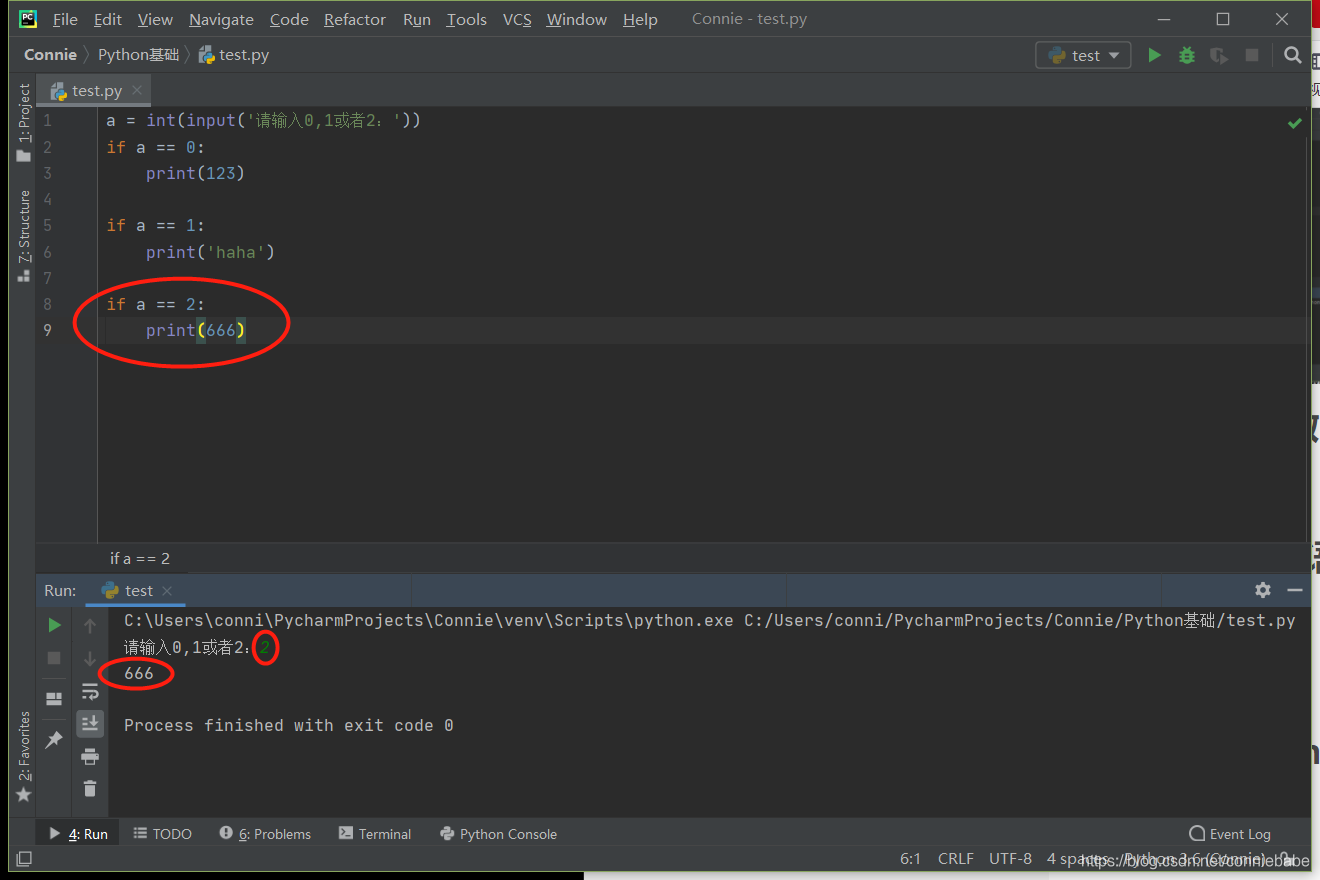The width and height of the screenshot is (1320, 880).
Task: Open the Help menu
Action: tap(640, 20)
